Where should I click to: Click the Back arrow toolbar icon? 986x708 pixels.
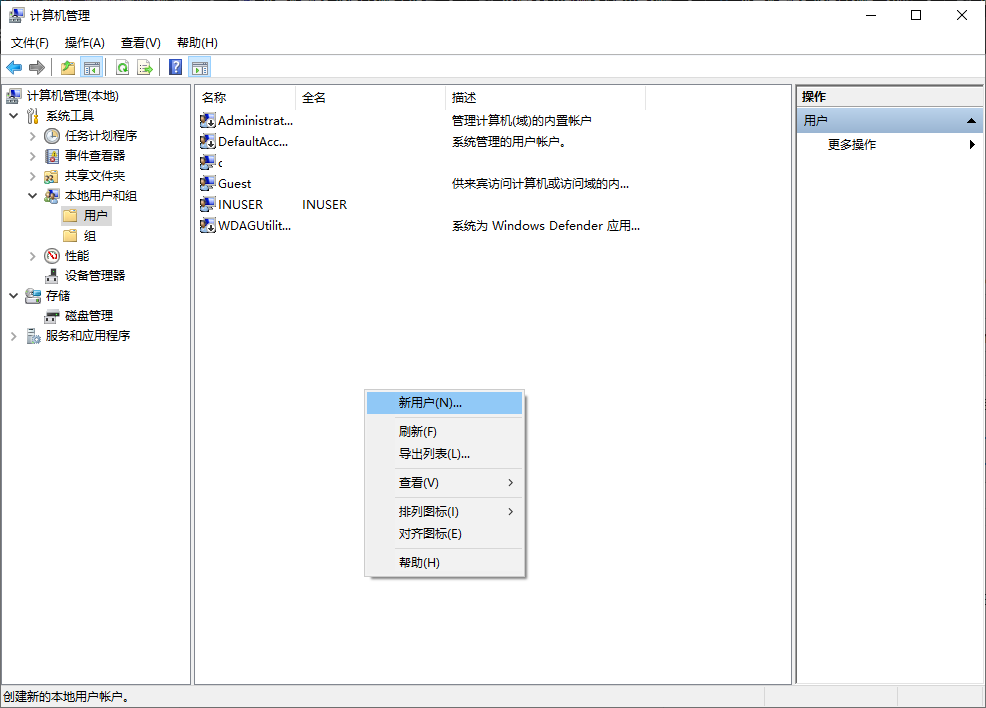pyautogui.click(x=14, y=67)
